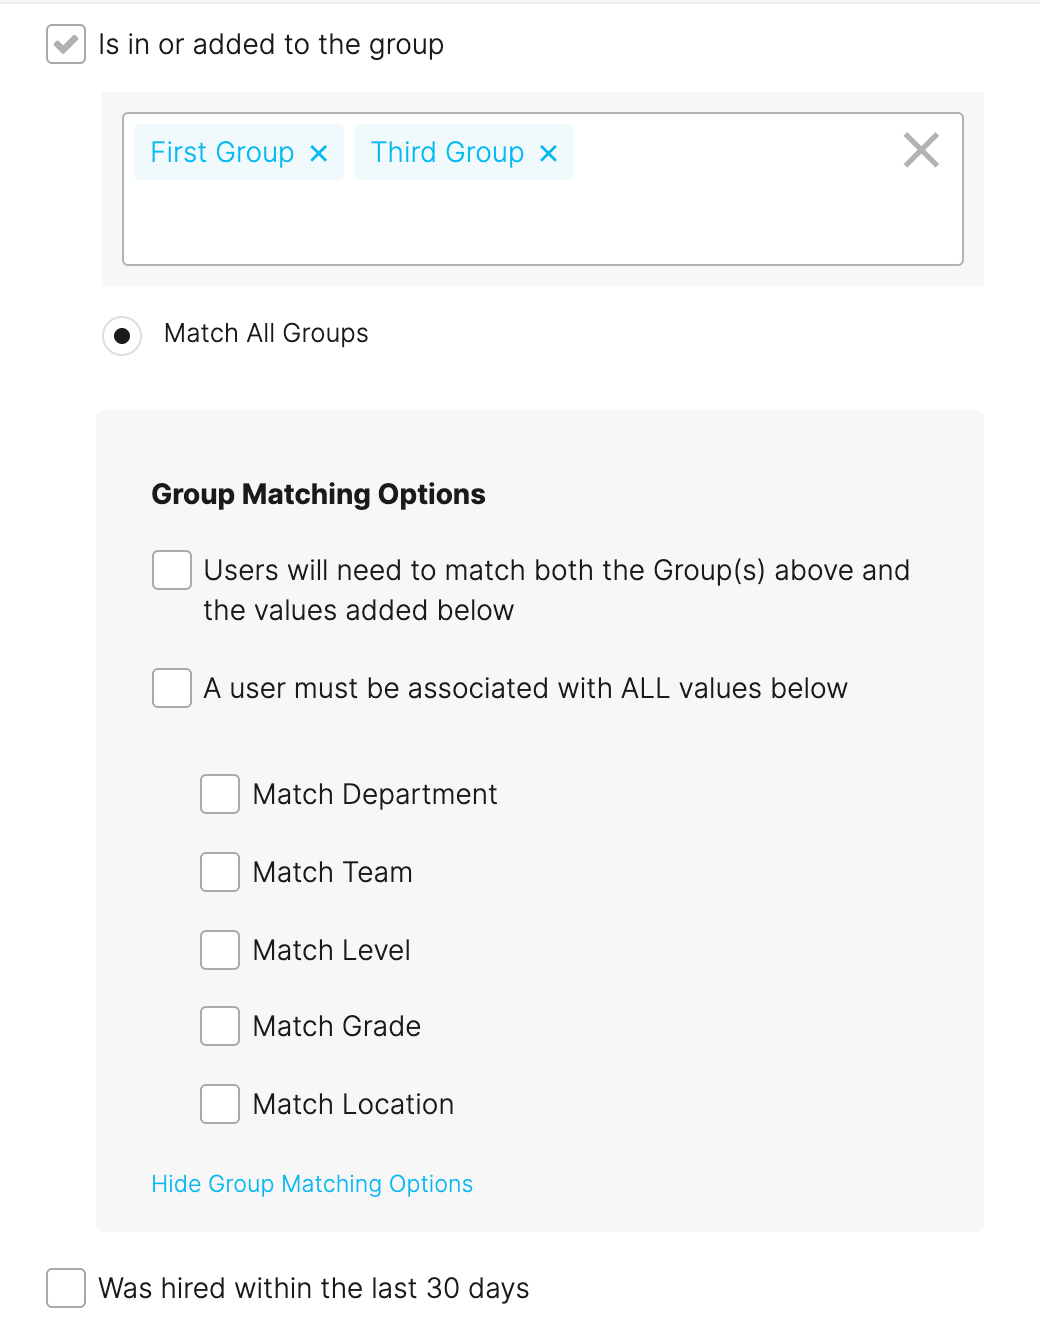Select the Match All Groups radio button
Viewport: 1040px width, 1332px height.
(x=122, y=335)
